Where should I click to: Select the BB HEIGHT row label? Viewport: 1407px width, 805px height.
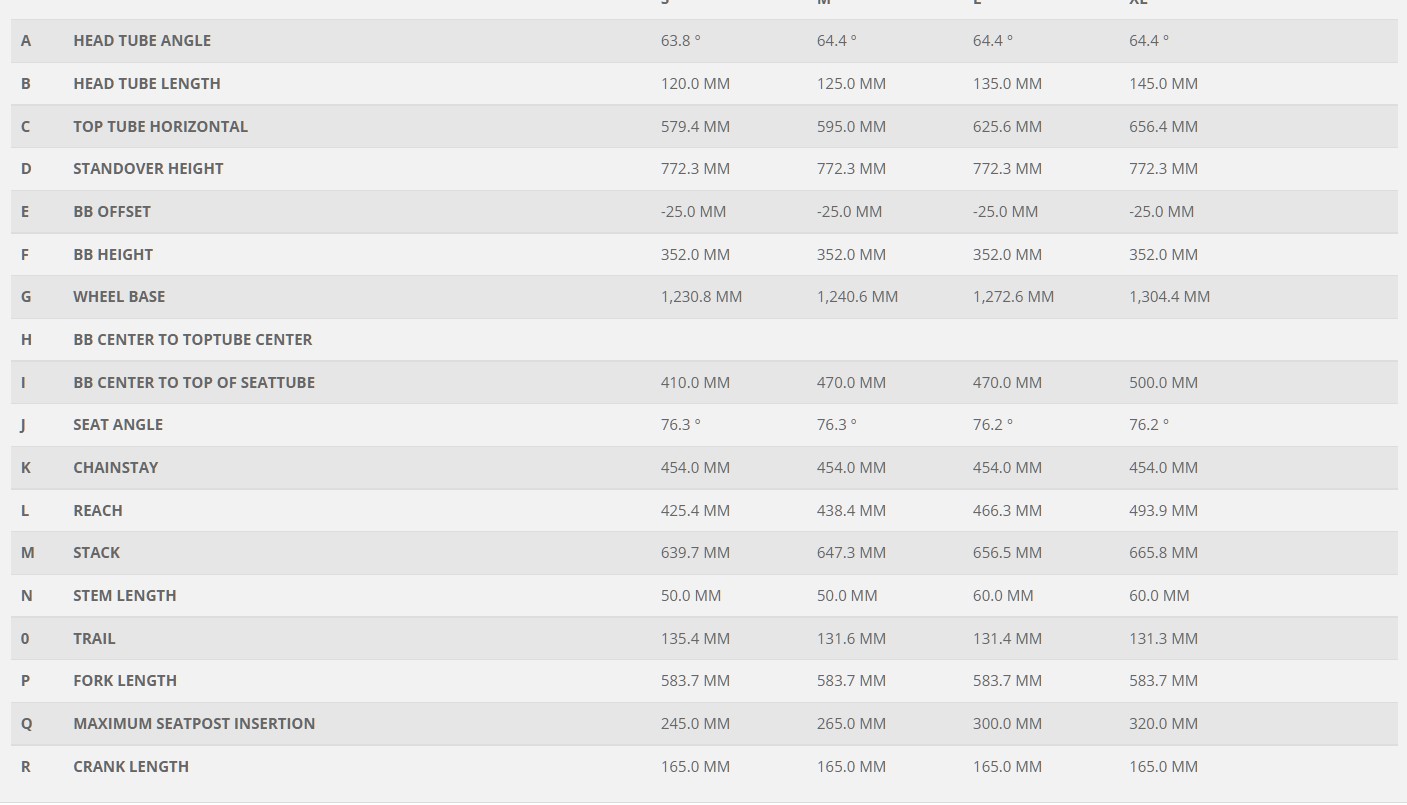click(113, 255)
